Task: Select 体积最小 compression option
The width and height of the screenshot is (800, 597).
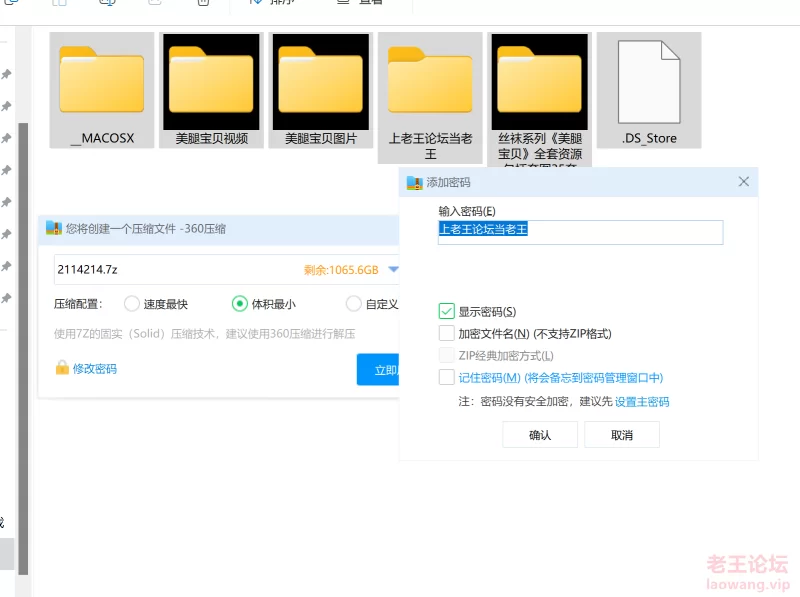Action: tap(239, 304)
